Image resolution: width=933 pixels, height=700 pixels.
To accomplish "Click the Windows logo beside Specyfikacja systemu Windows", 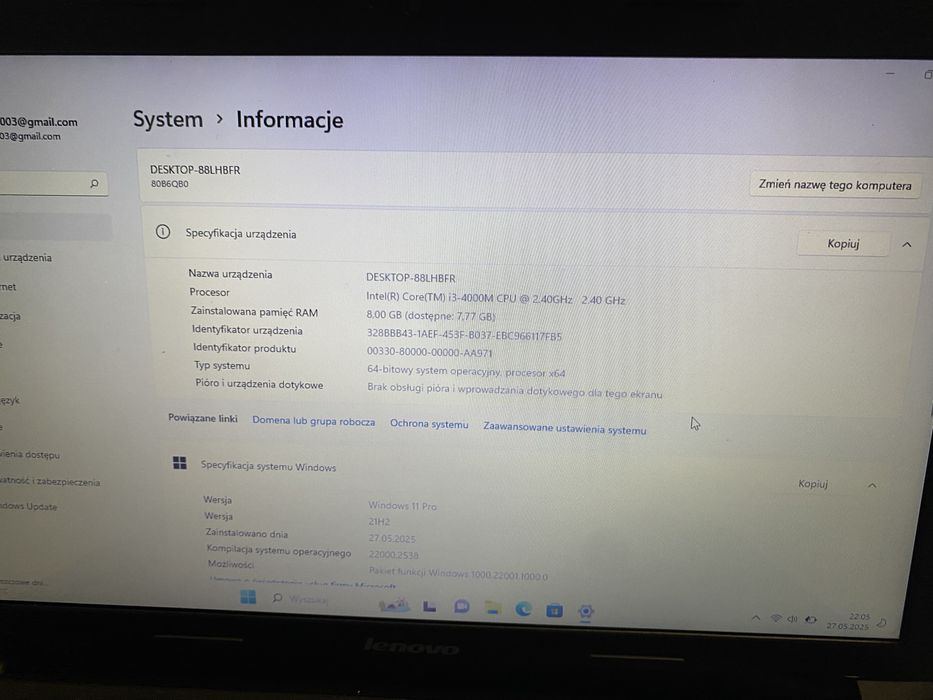I will coord(180,462).
